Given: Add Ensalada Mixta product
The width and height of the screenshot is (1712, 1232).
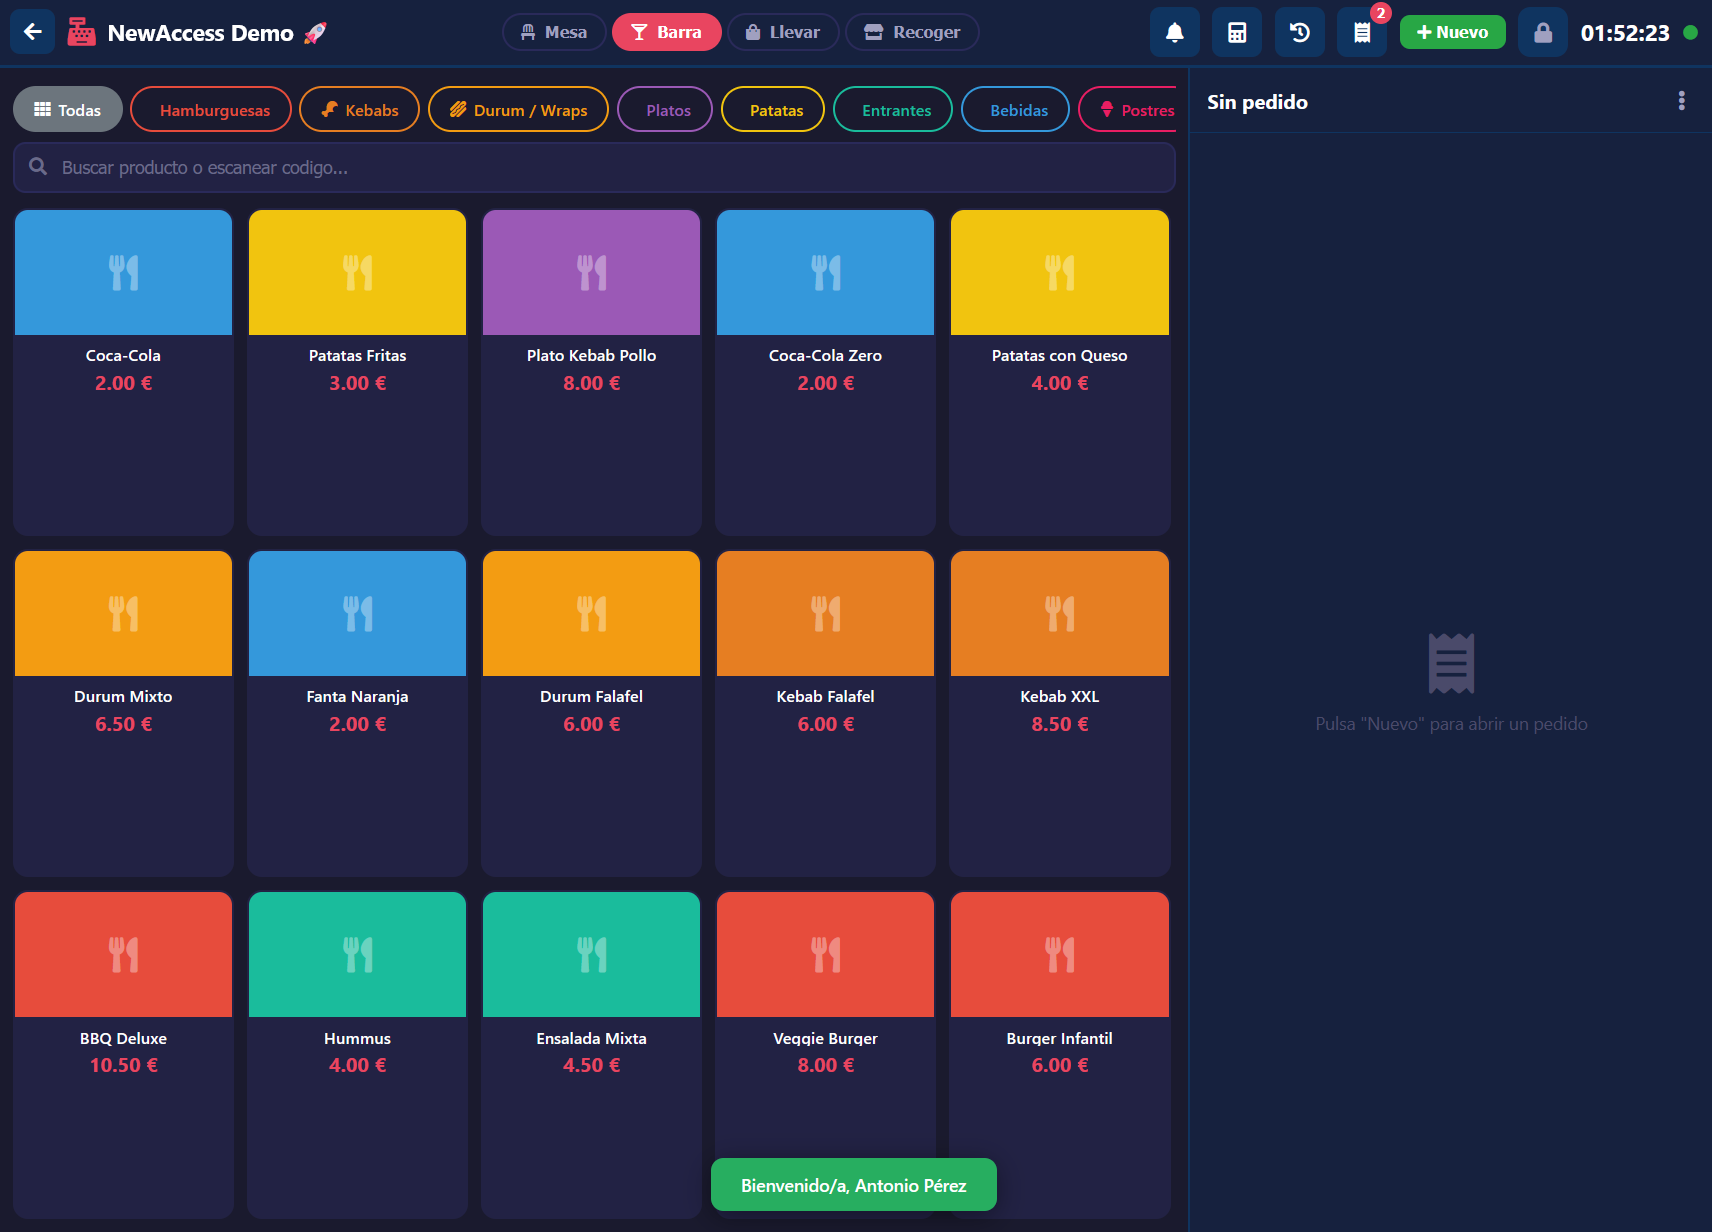Looking at the screenshot, I should coord(591,1054).
